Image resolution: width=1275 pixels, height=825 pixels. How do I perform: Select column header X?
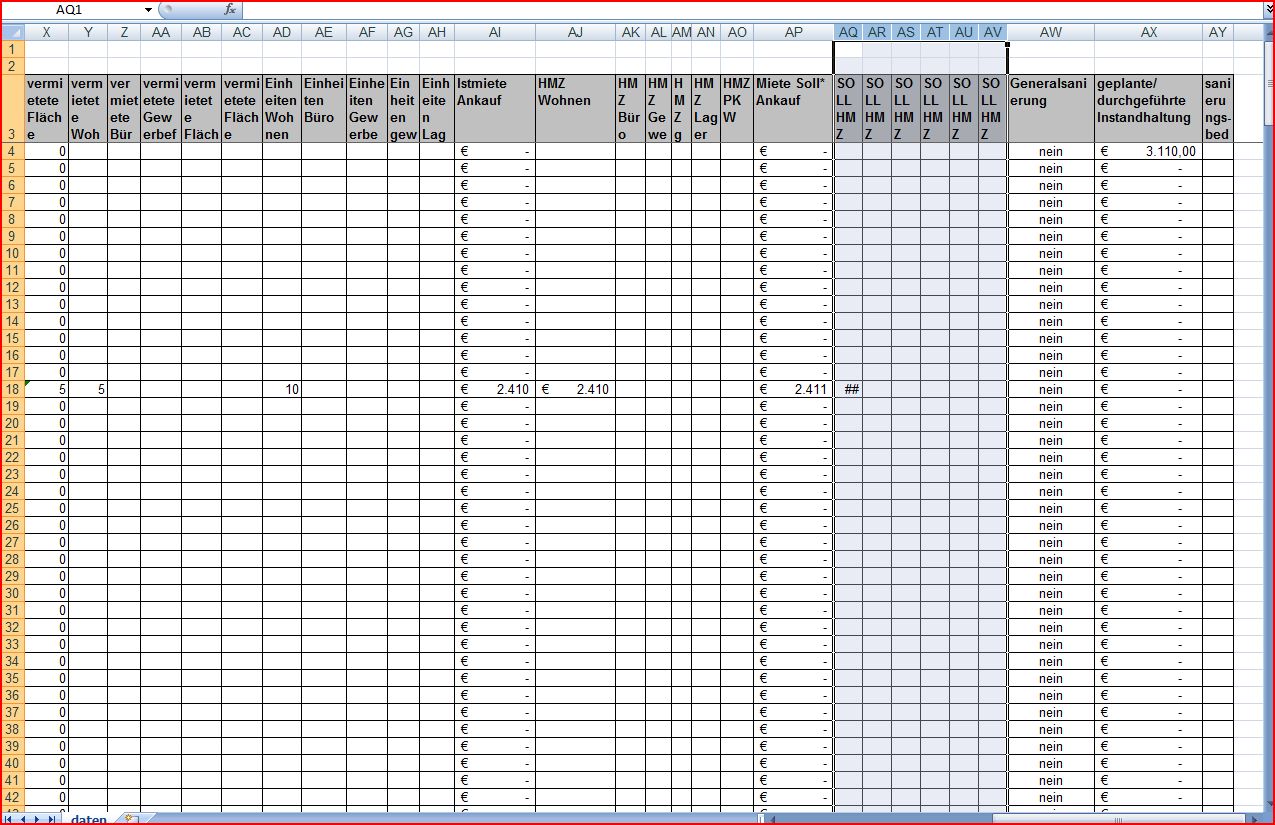pos(46,32)
